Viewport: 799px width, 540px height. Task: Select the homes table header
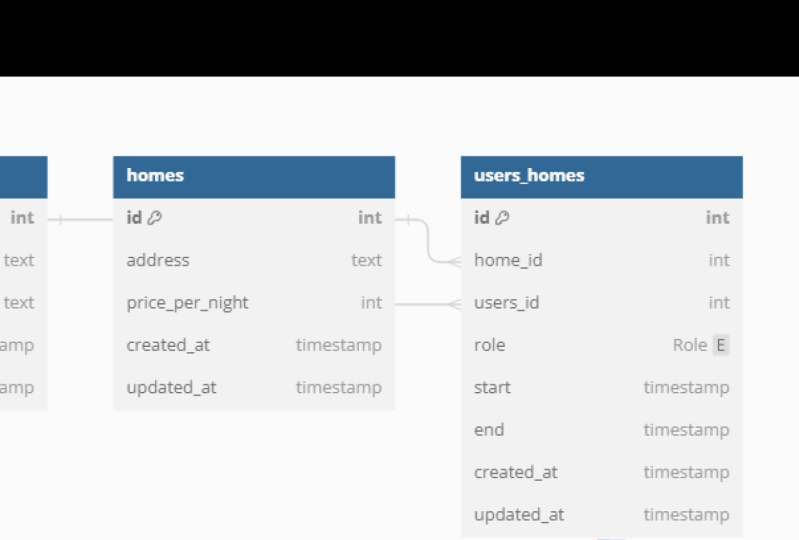click(254, 176)
